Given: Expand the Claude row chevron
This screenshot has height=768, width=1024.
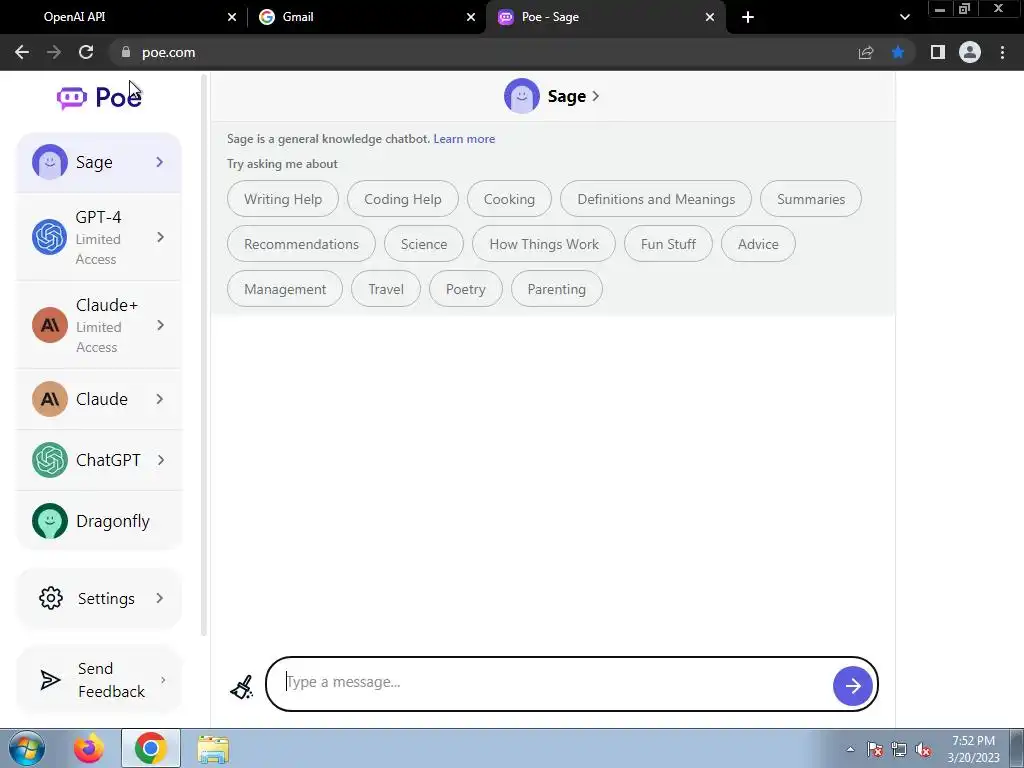Looking at the screenshot, I should click(160, 399).
